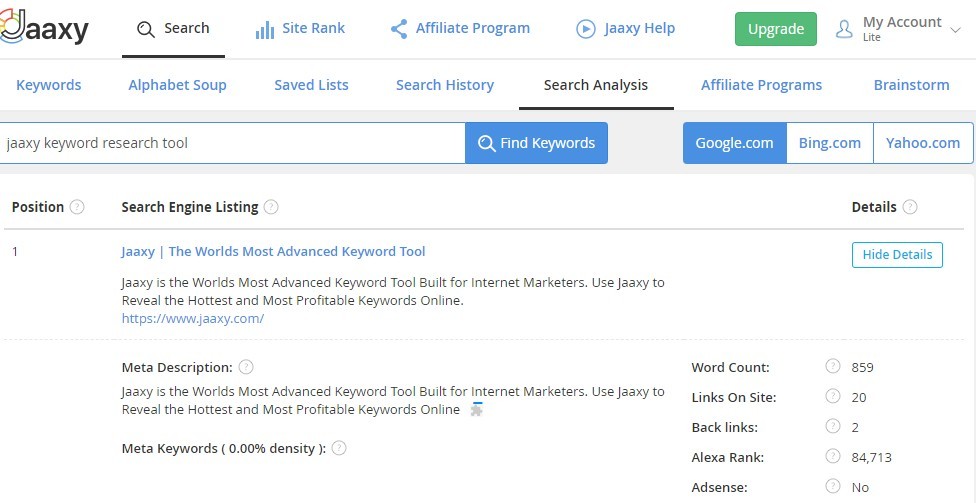Click the magnifier icon in Find Keywords
Image resolution: width=976 pixels, height=503 pixels.
pyautogui.click(x=486, y=143)
